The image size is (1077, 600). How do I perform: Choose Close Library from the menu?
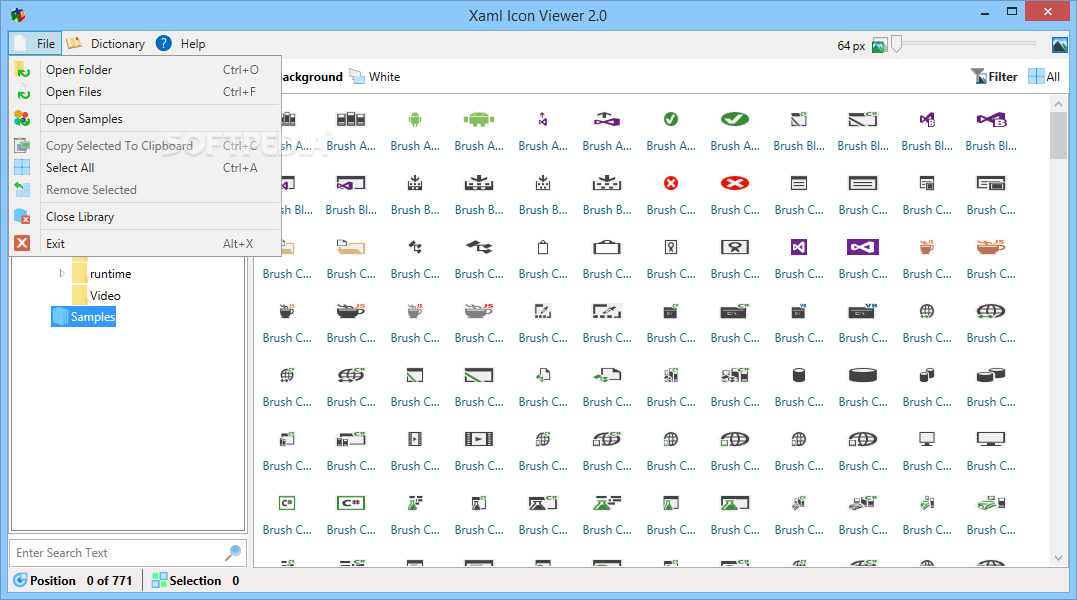[146, 216]
